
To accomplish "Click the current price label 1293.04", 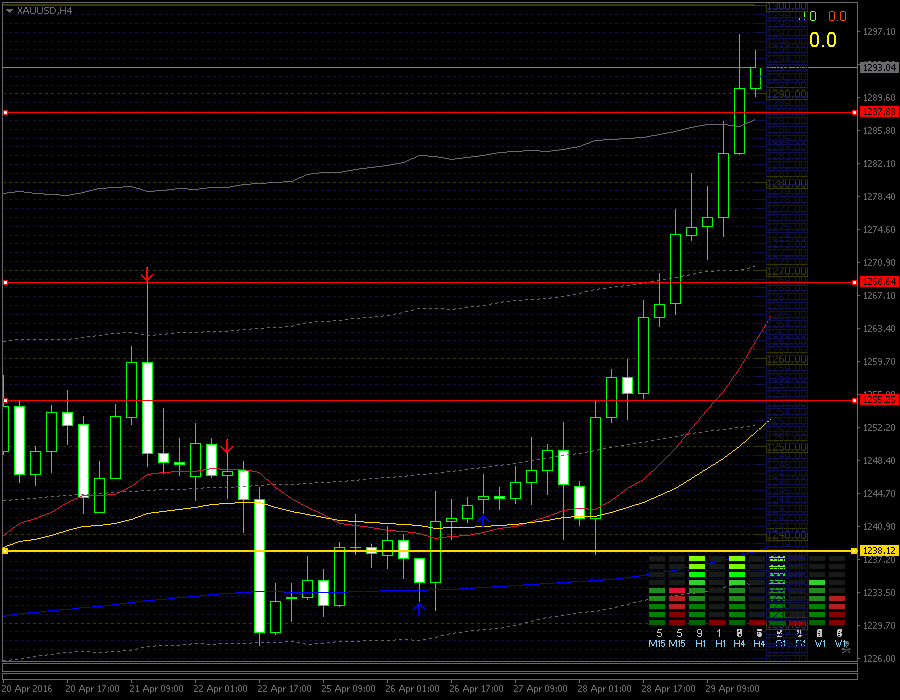I will 879,68.
